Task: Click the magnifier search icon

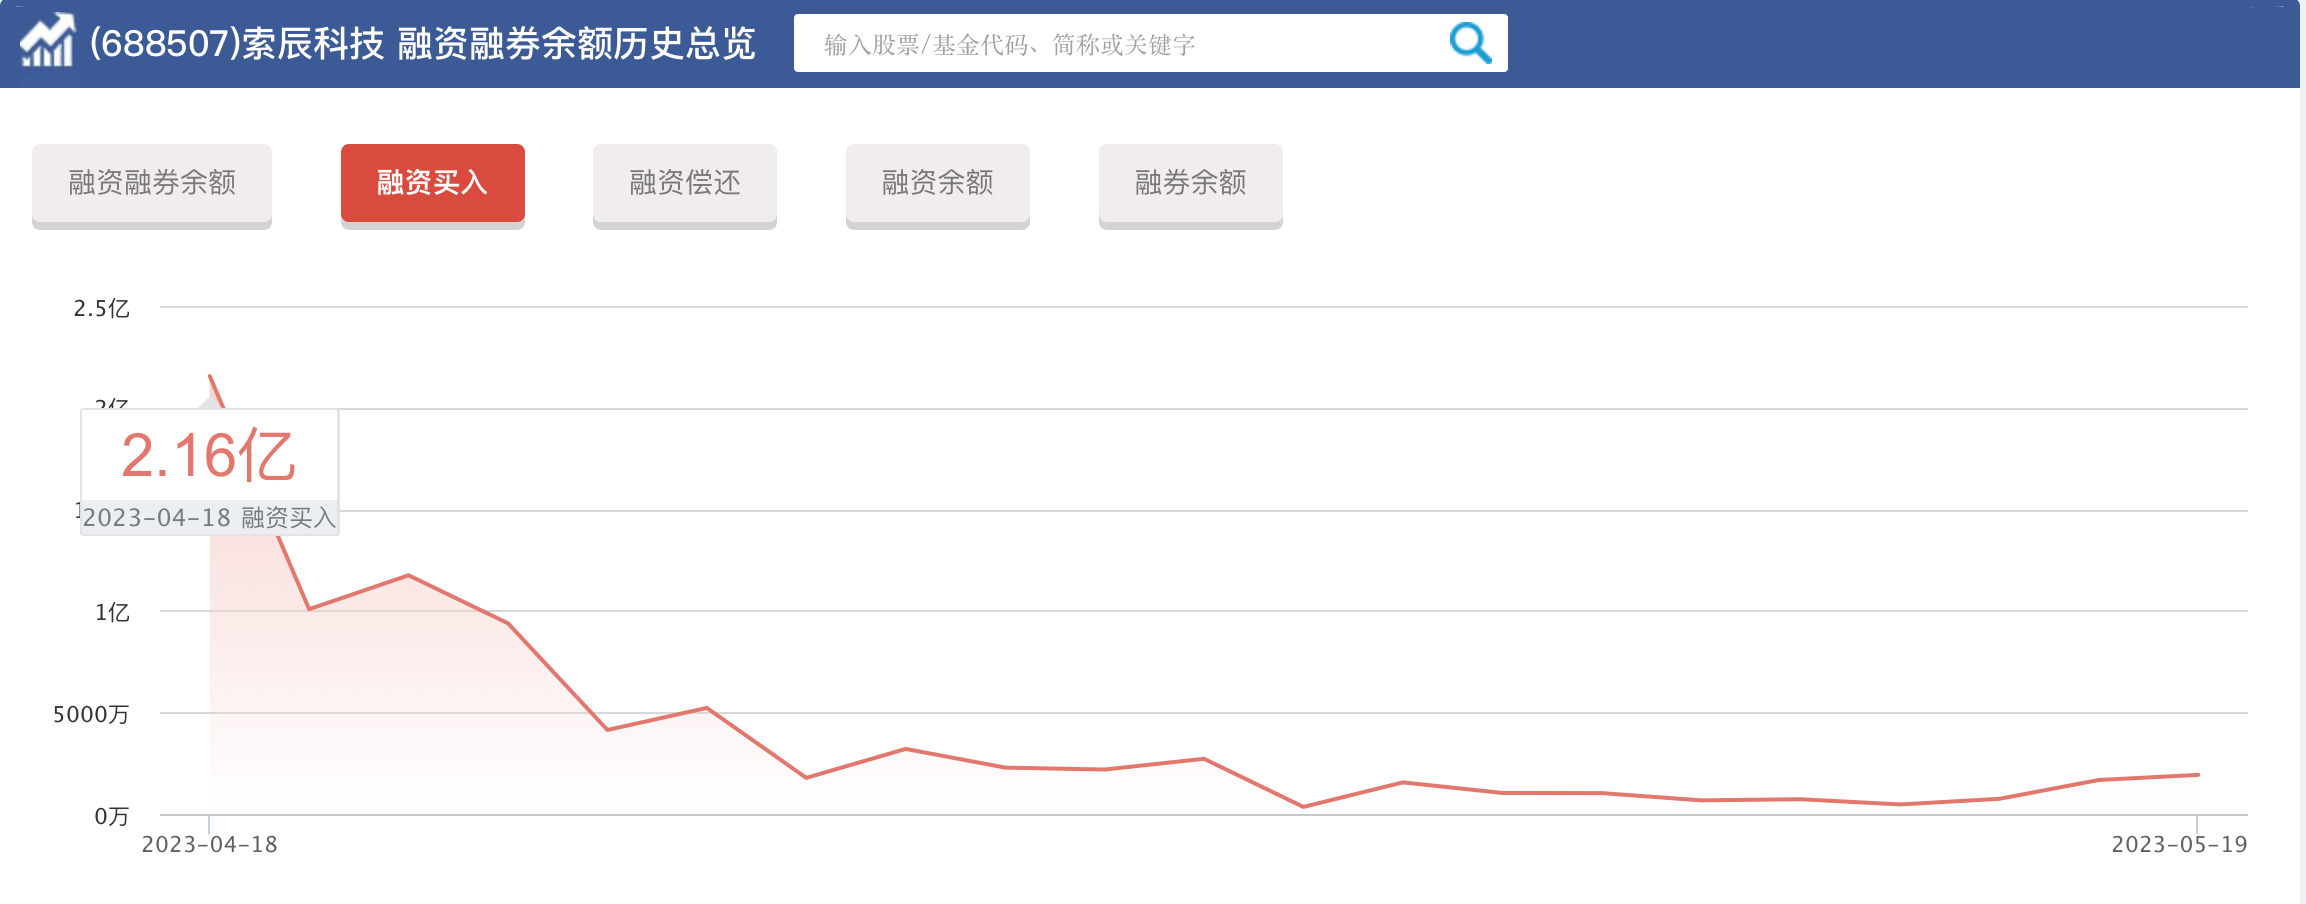Action: pyautogui.click(x=1469, y=43)
